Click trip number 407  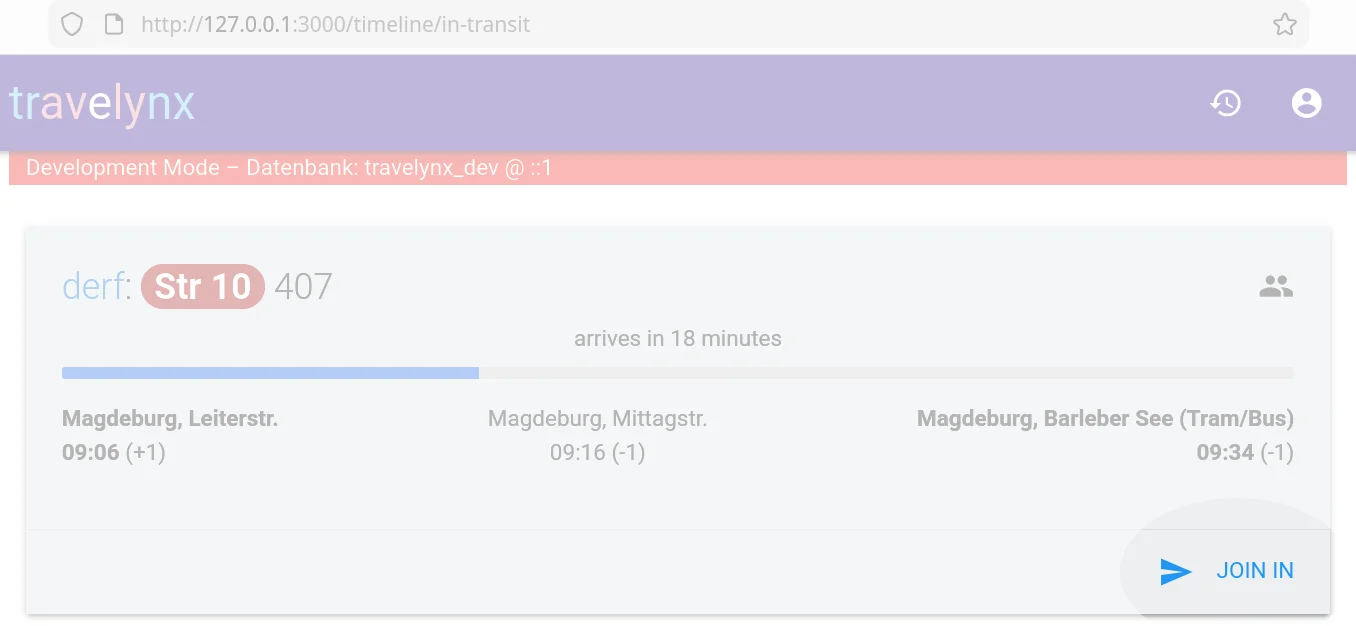(x=303, y=287)
